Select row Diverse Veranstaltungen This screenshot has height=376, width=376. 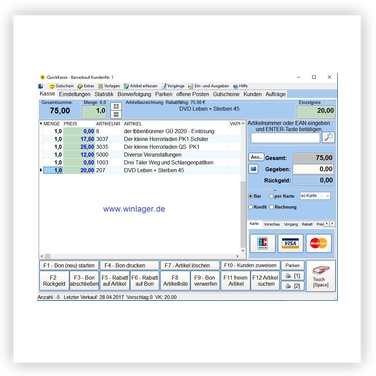(140, 155)
